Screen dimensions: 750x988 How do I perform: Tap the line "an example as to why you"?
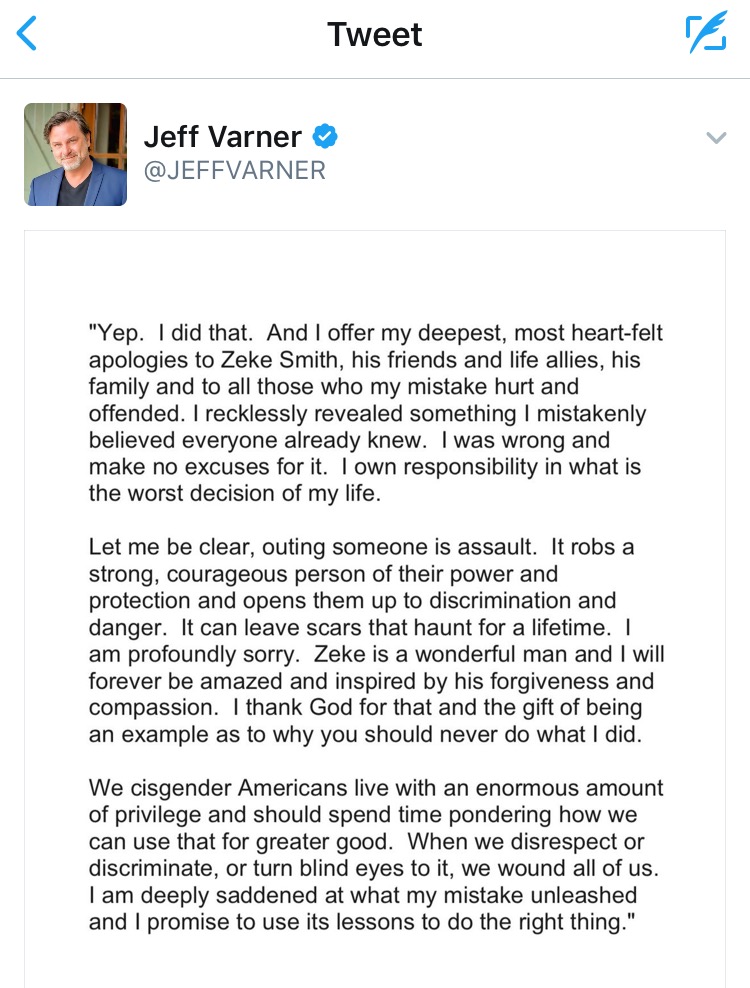(x=365, y=735)
